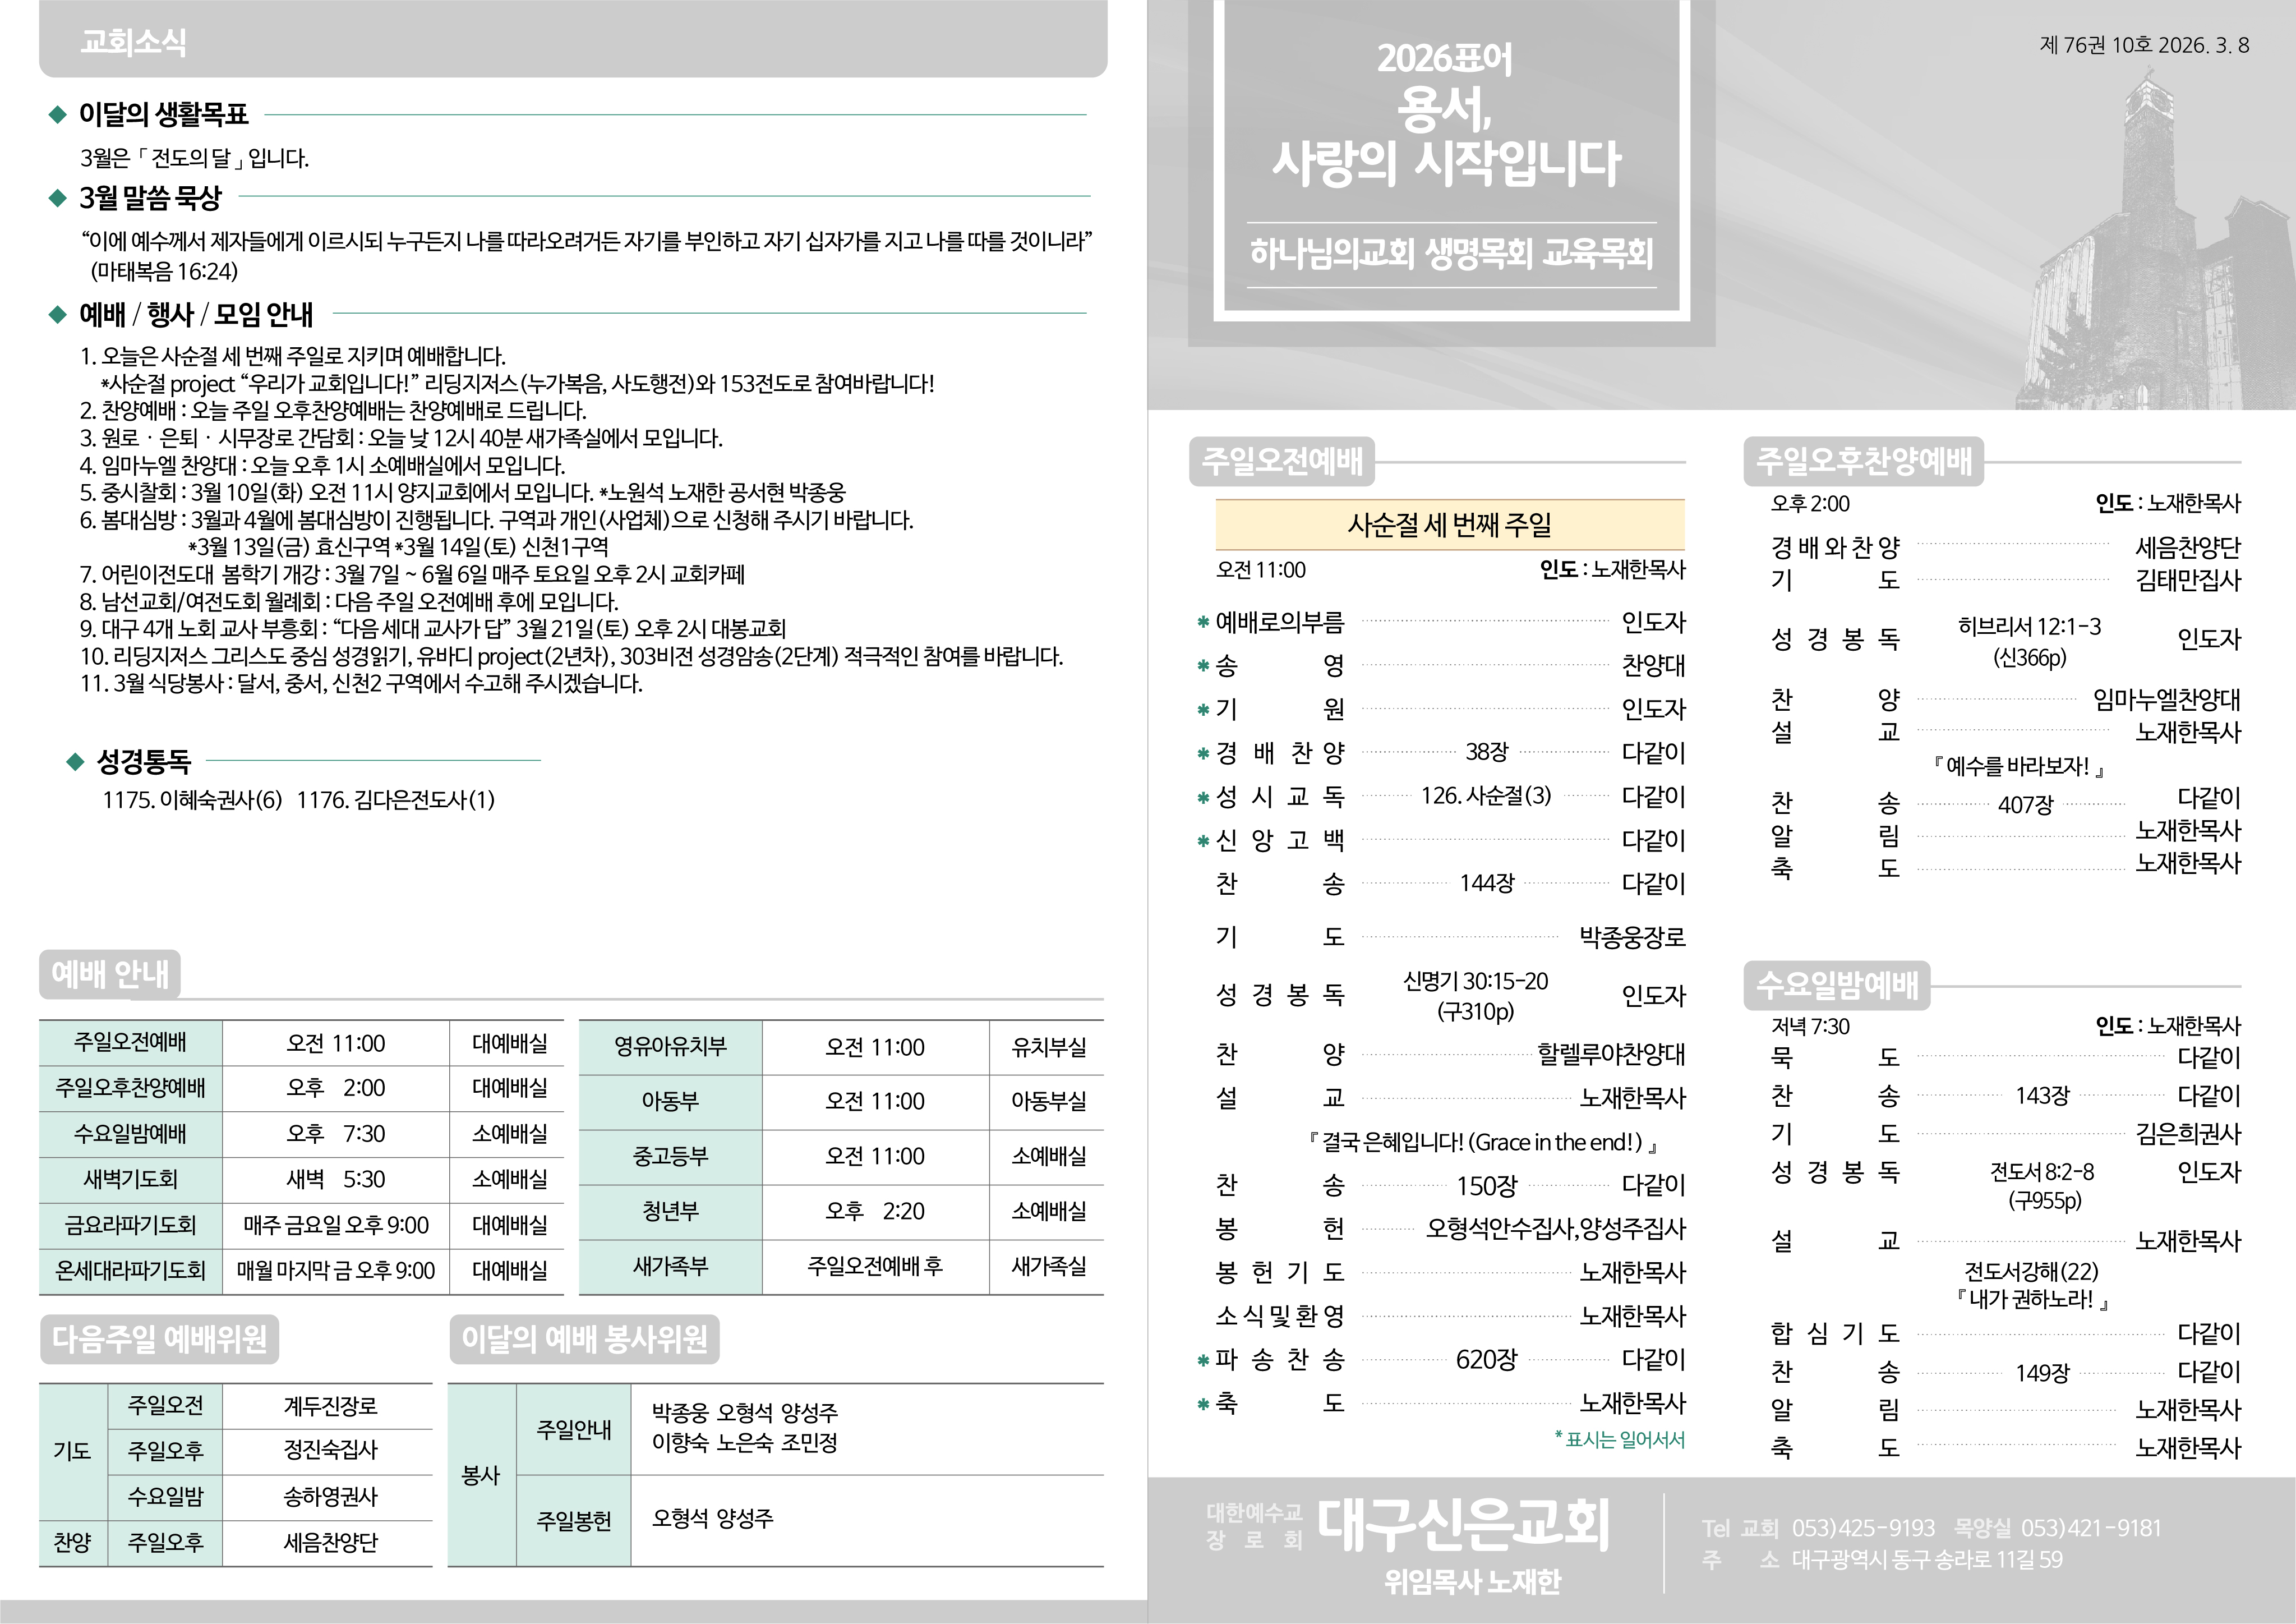Select the 청년부 cell in department table
Image resolution: width=2296 pixels, height=1624 pixels.
coord(670,1212)
